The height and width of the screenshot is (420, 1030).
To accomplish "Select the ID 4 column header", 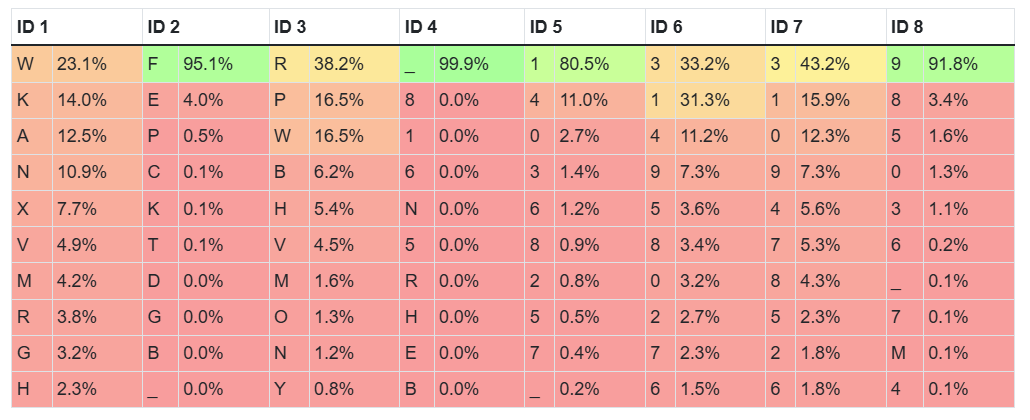I will tap(461, 26).
